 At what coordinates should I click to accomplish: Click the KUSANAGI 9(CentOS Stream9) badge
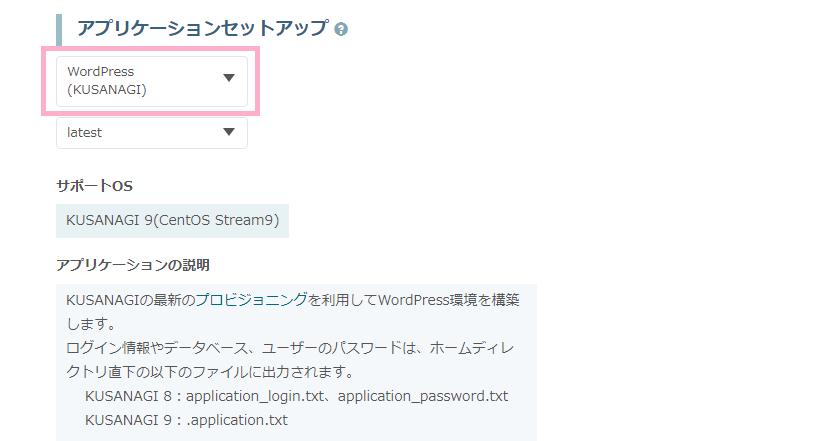click(172, 220)
